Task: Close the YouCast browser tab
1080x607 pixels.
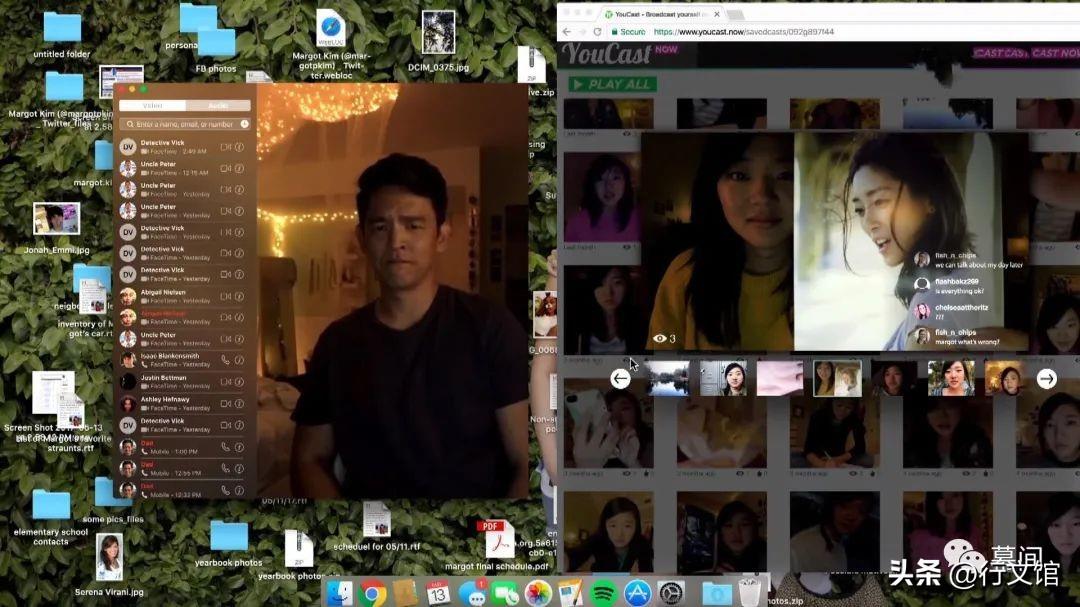Action: click(x=717, y=14)
